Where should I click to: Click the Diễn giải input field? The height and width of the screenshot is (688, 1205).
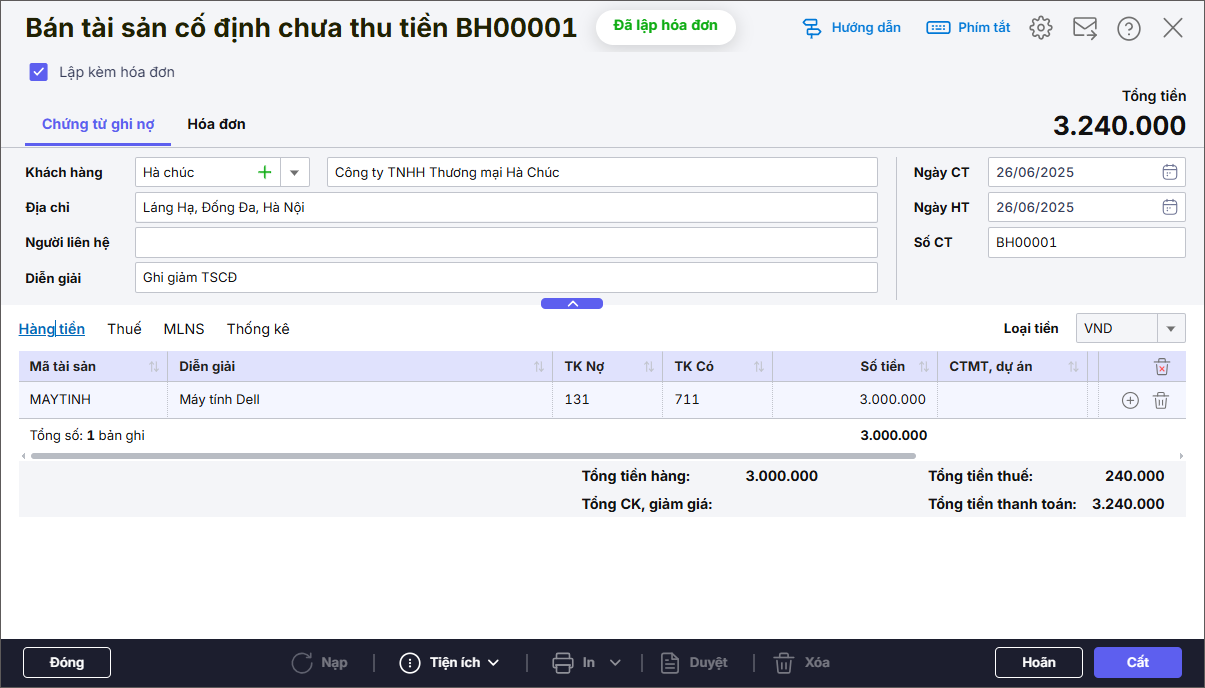click(505, 278)
